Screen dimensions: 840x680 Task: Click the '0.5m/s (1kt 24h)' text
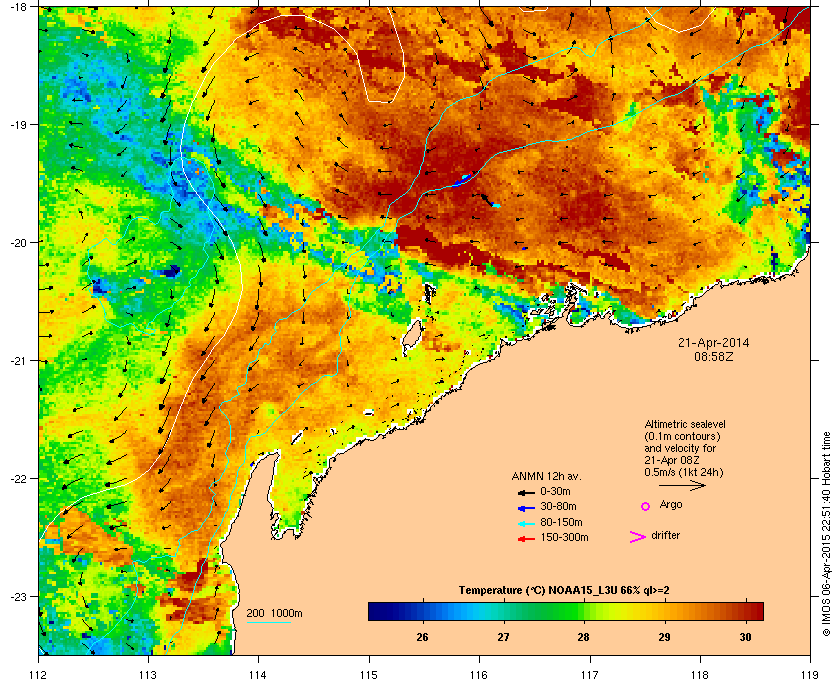click(684, 473)
